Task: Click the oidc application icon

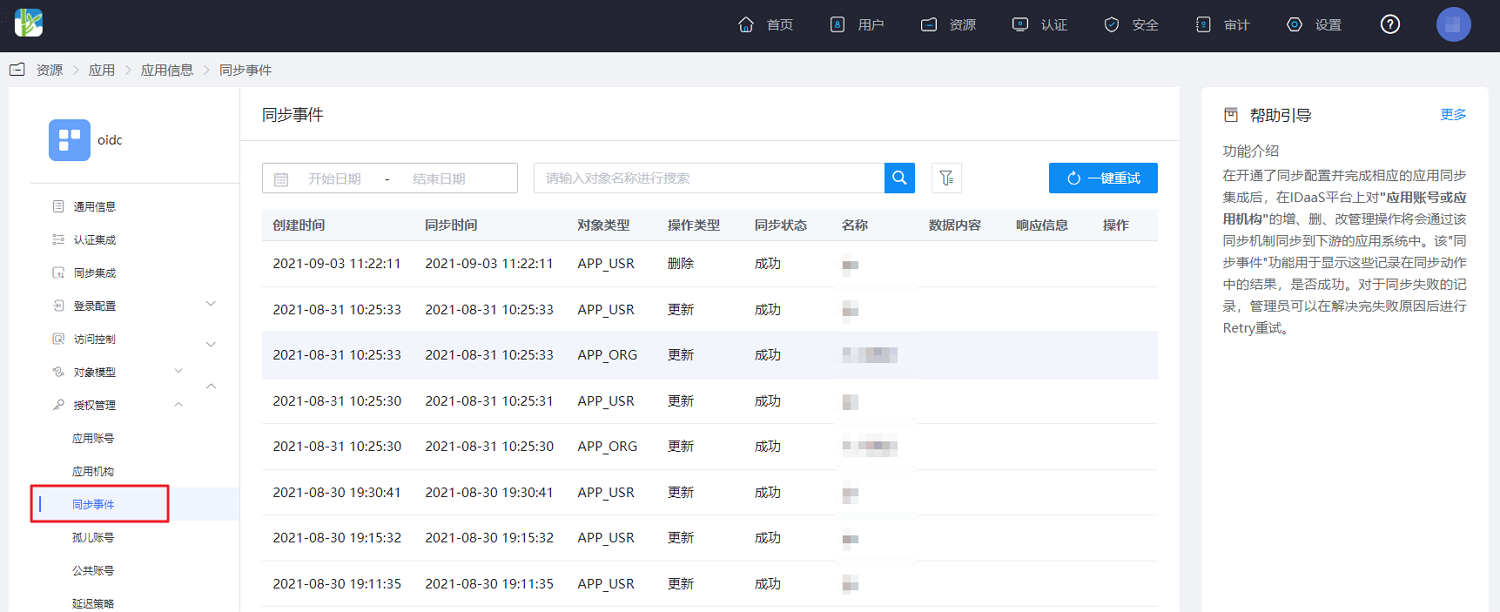Action: [x=70, y=140]
